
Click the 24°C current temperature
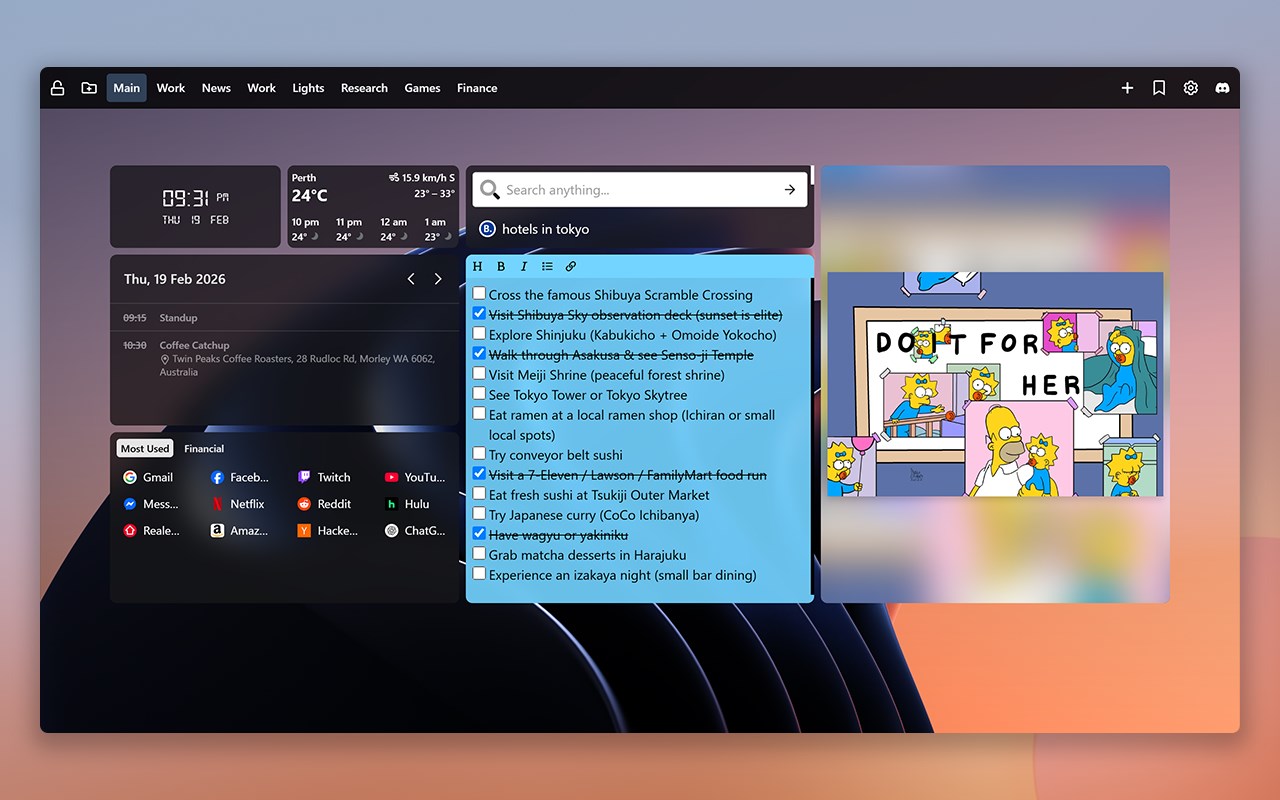point(309,196)
